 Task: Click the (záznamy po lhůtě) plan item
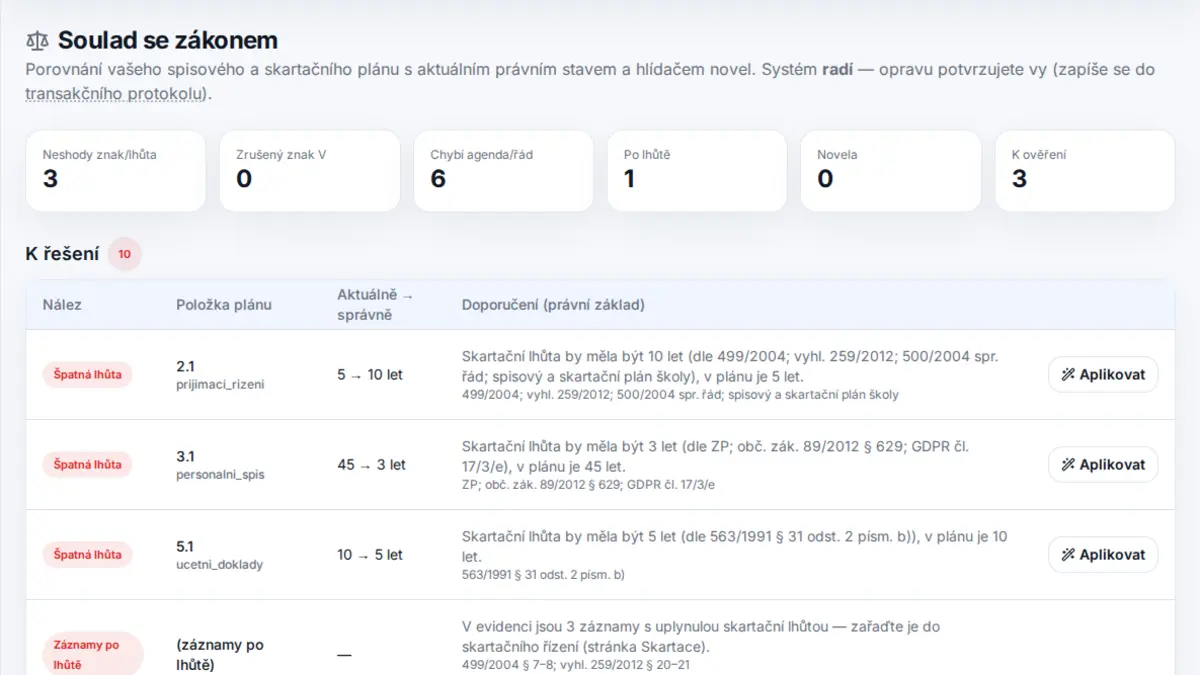click(x=220, y=654)
